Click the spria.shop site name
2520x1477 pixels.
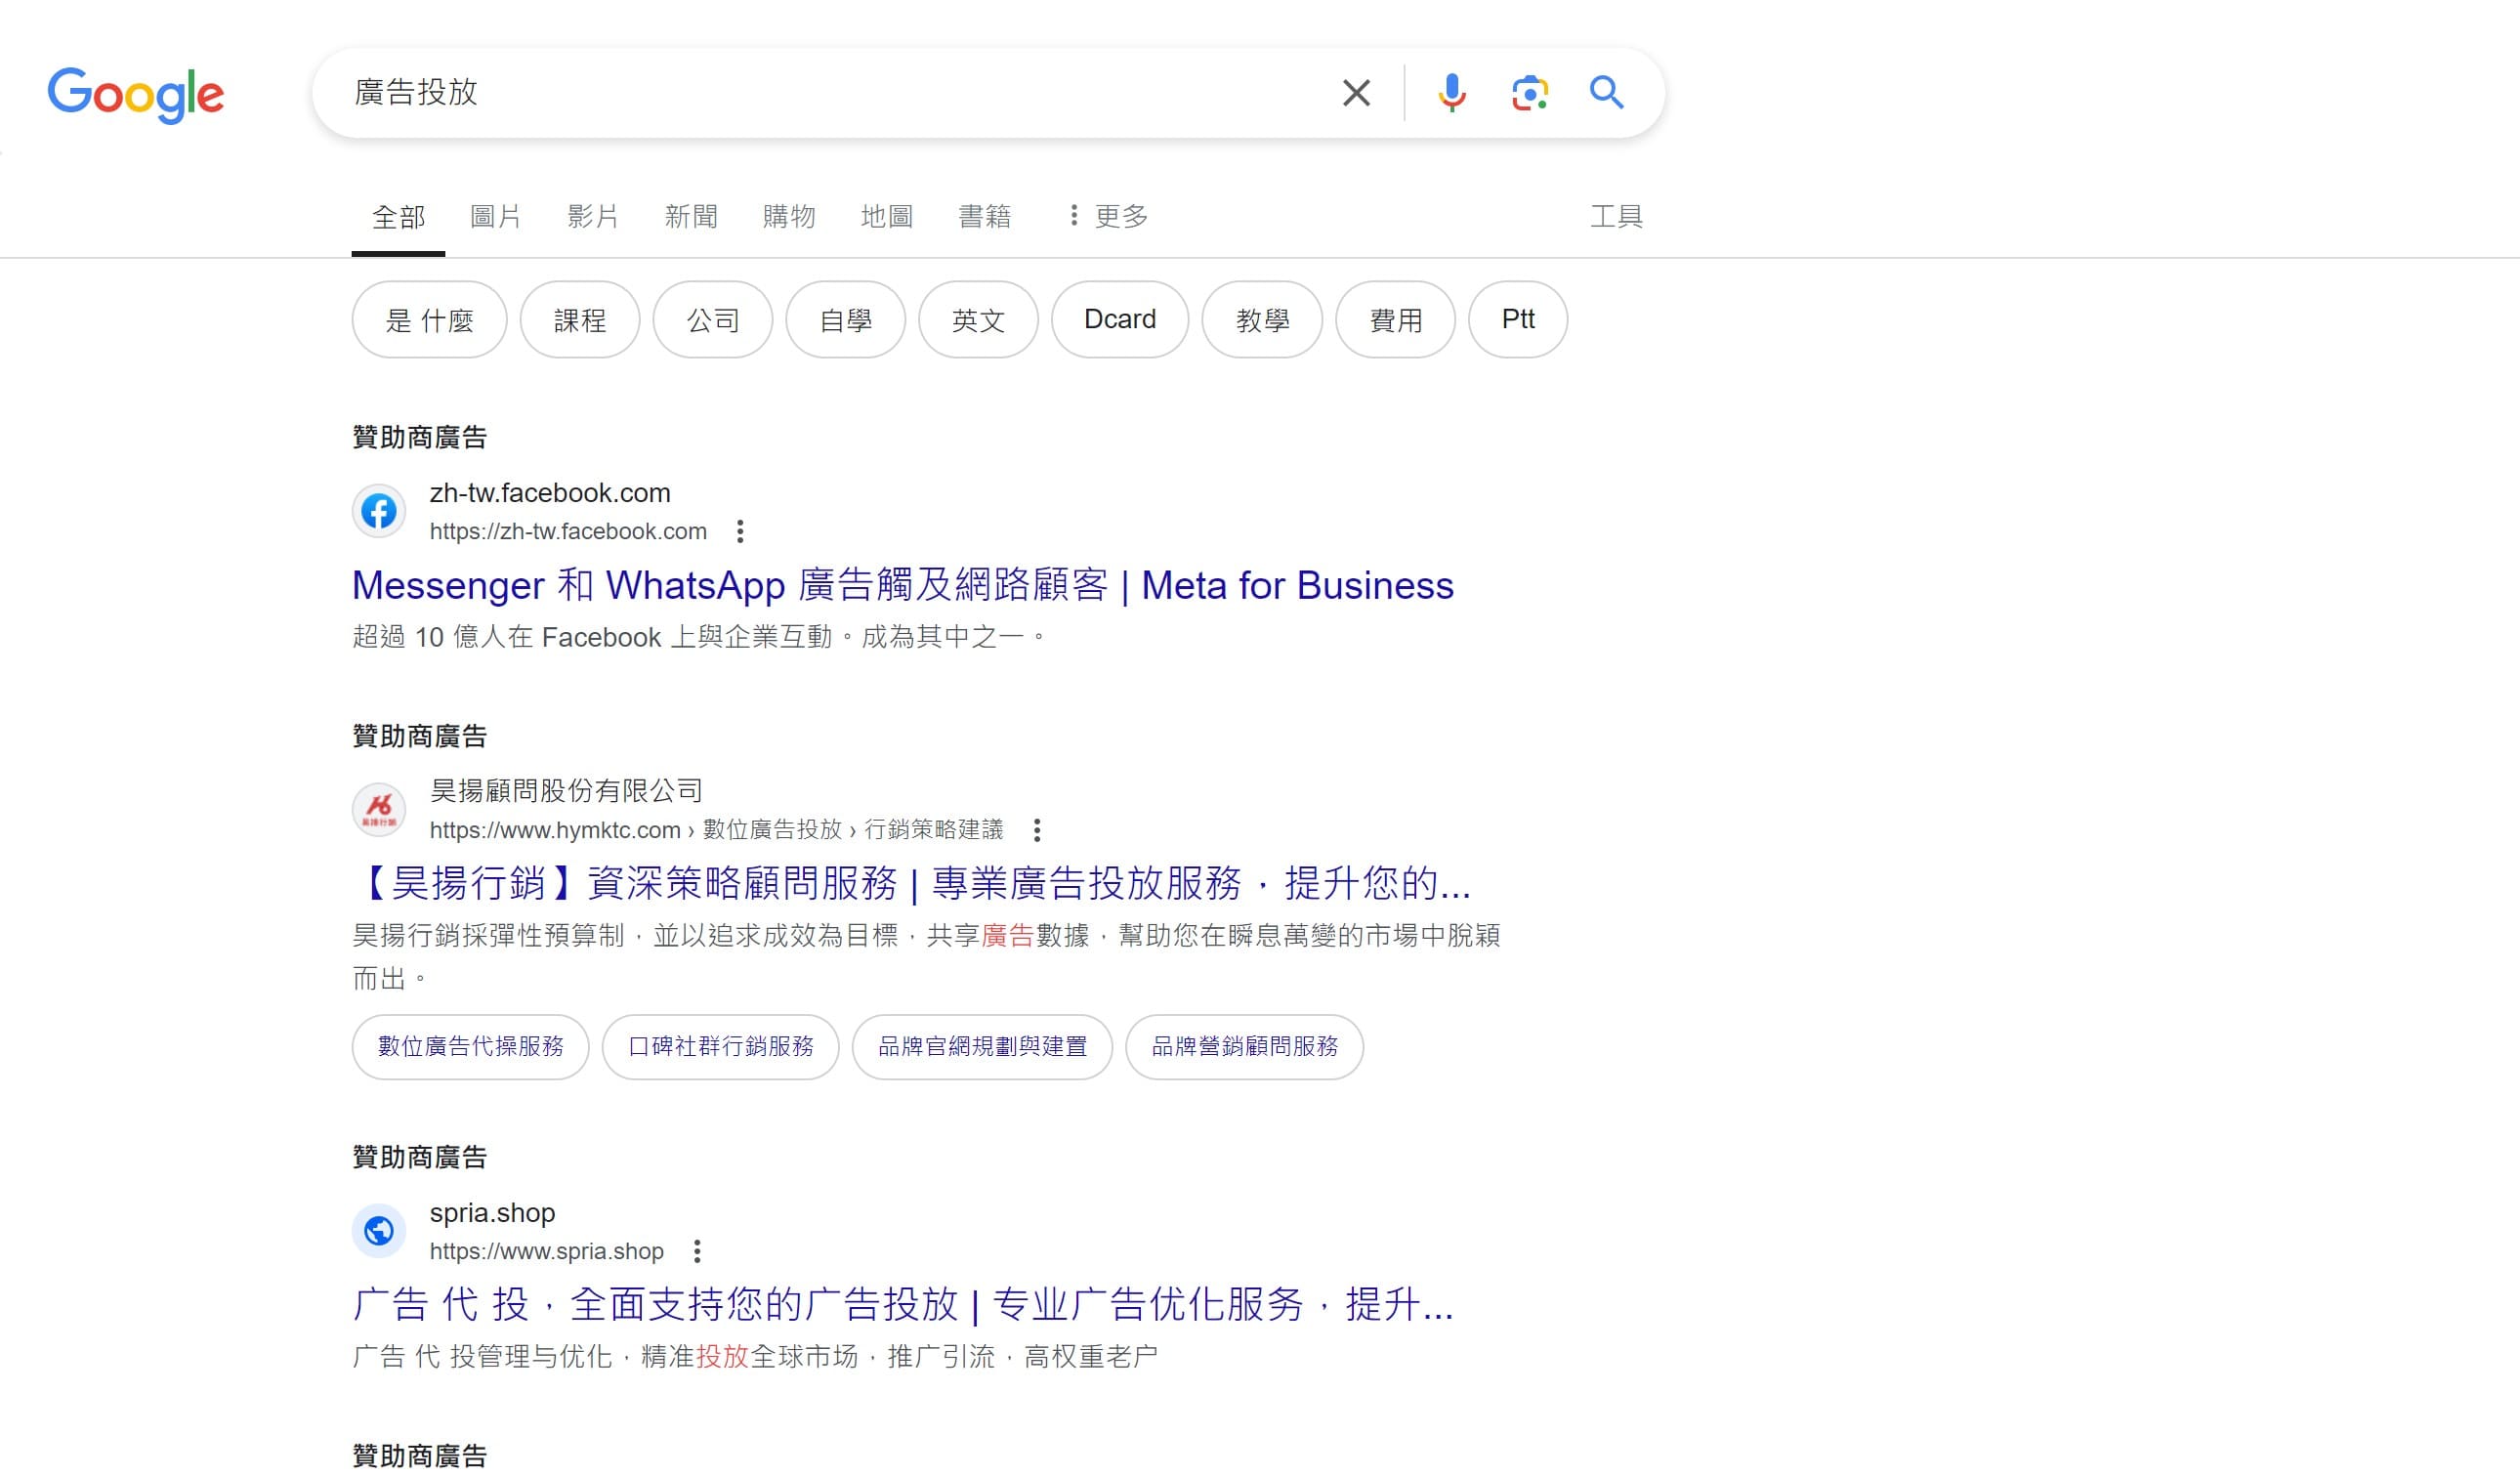(x=492, y=1213)
